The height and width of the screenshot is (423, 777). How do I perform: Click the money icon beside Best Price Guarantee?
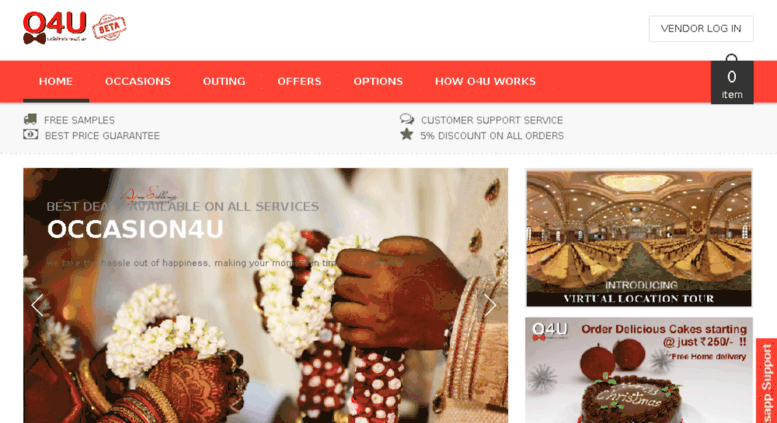pyautogui.click(x=31, y=134)
